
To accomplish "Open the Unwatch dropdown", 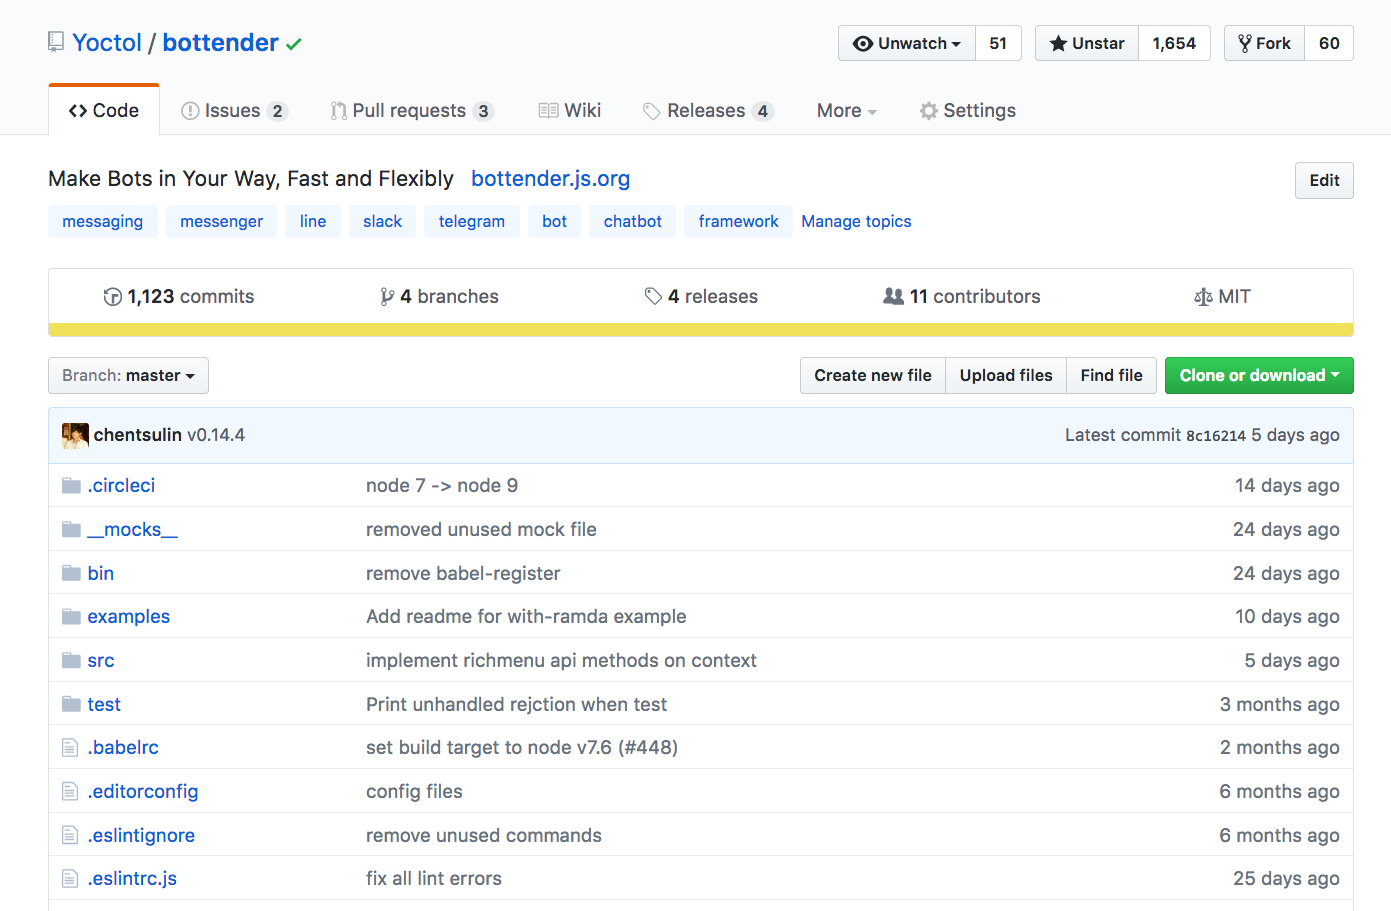I will [x=907, y=43].
